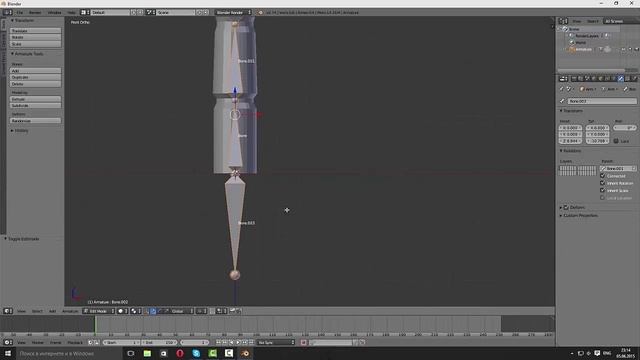Viewport: 640px width, 360px height.
Task: Click the Head X value field
Action: (570, 128)
